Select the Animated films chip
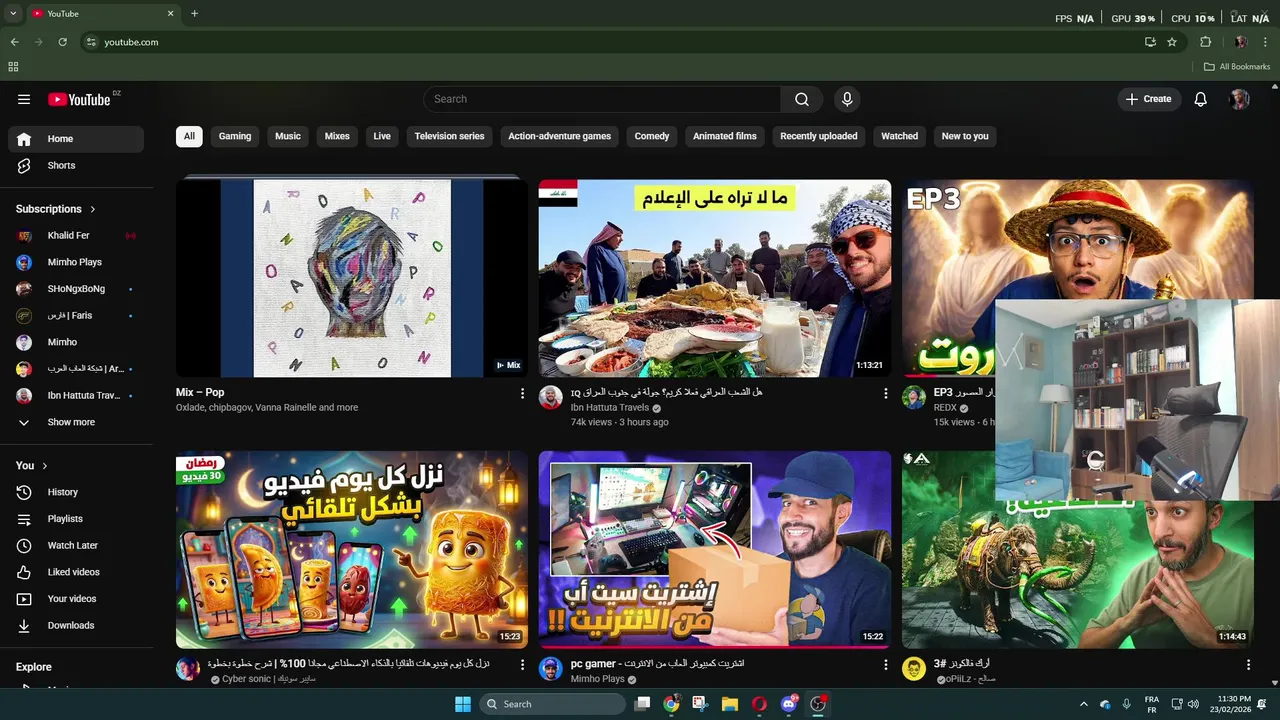Image resolution: width=1280 pixels, height=720 pixels. (x=725, y=136)
